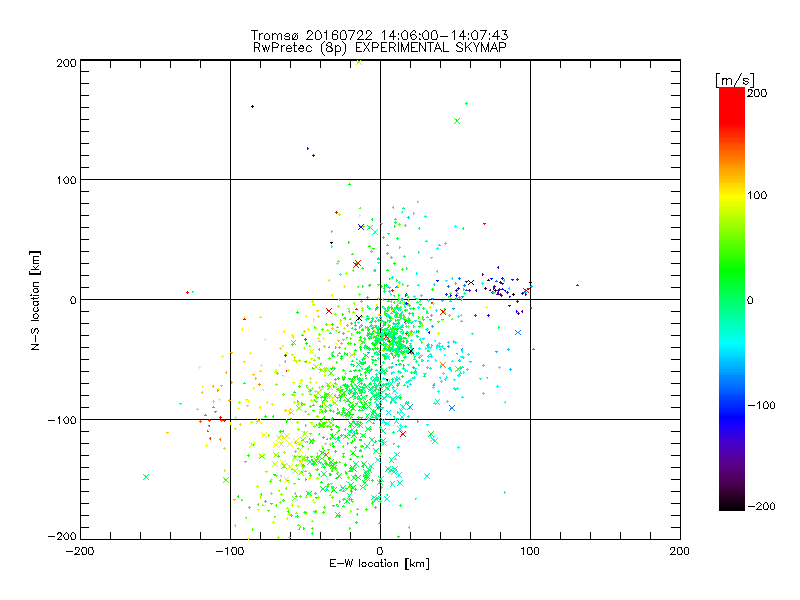
Task: Click the x-axis tick label '100'
Action: [530, 551]
